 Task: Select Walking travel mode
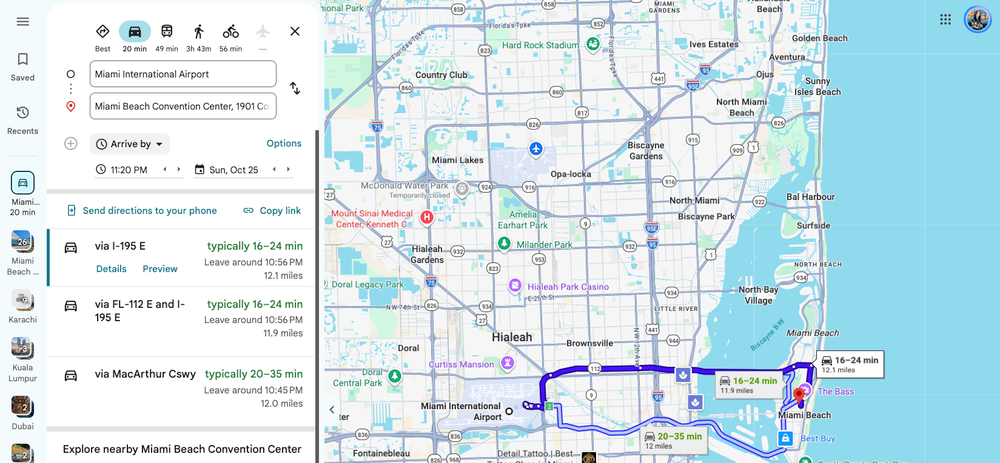click(199, 37)
